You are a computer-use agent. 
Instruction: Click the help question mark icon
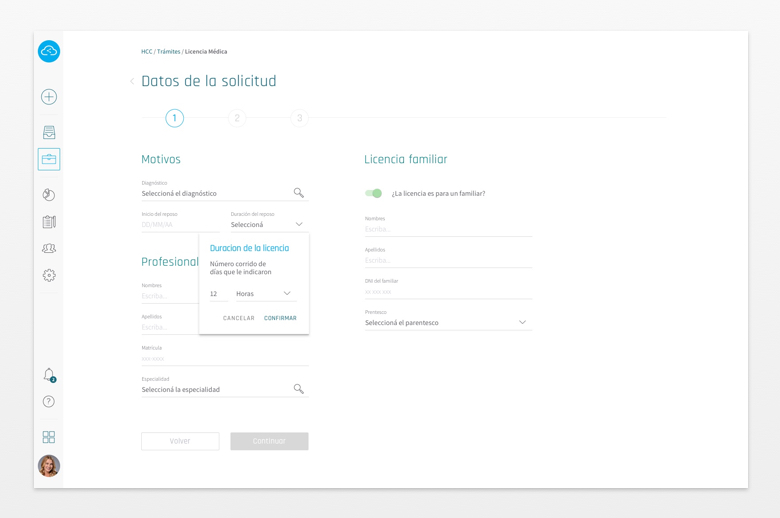pyautogui.click(x=49, y=401)
